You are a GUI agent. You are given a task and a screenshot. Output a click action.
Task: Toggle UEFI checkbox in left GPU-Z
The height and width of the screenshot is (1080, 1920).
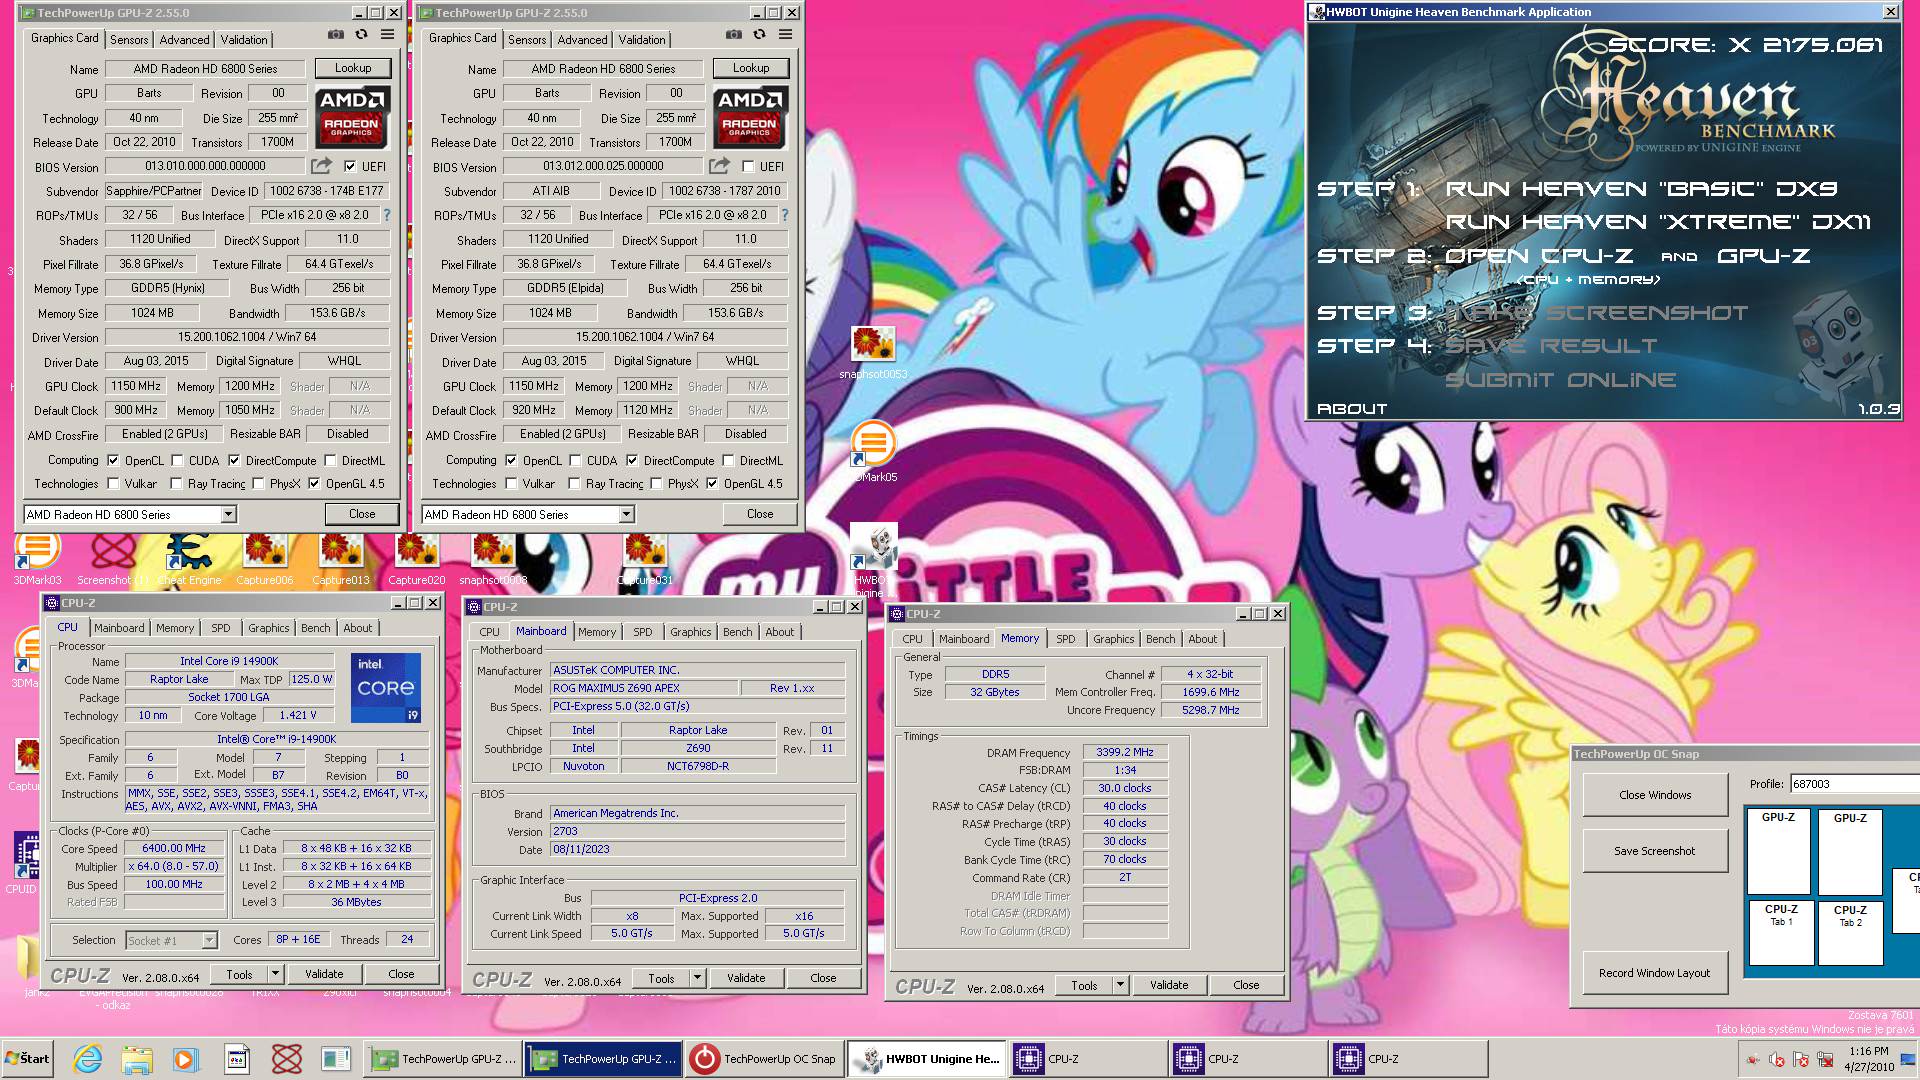(349, 166)
